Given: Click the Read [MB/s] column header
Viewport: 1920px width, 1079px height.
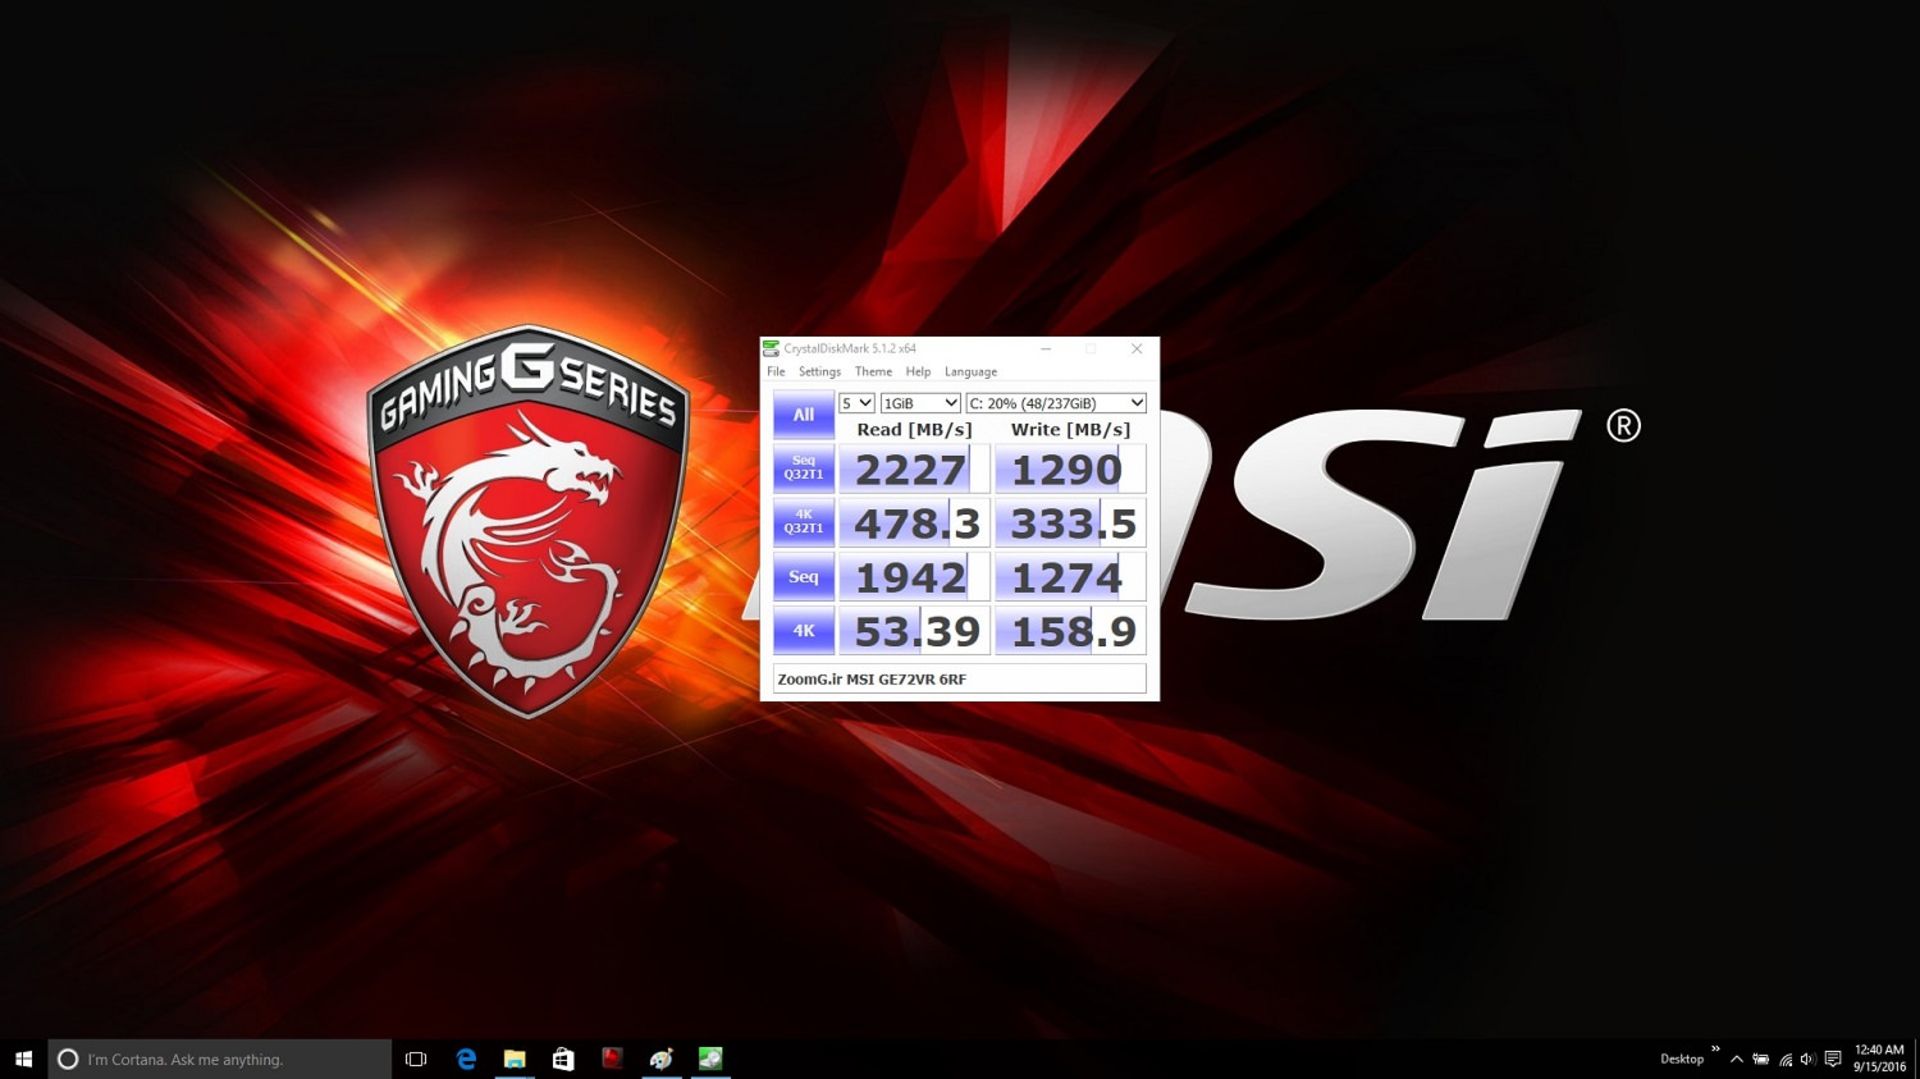Looking at the screenshot, I should 914,429.
